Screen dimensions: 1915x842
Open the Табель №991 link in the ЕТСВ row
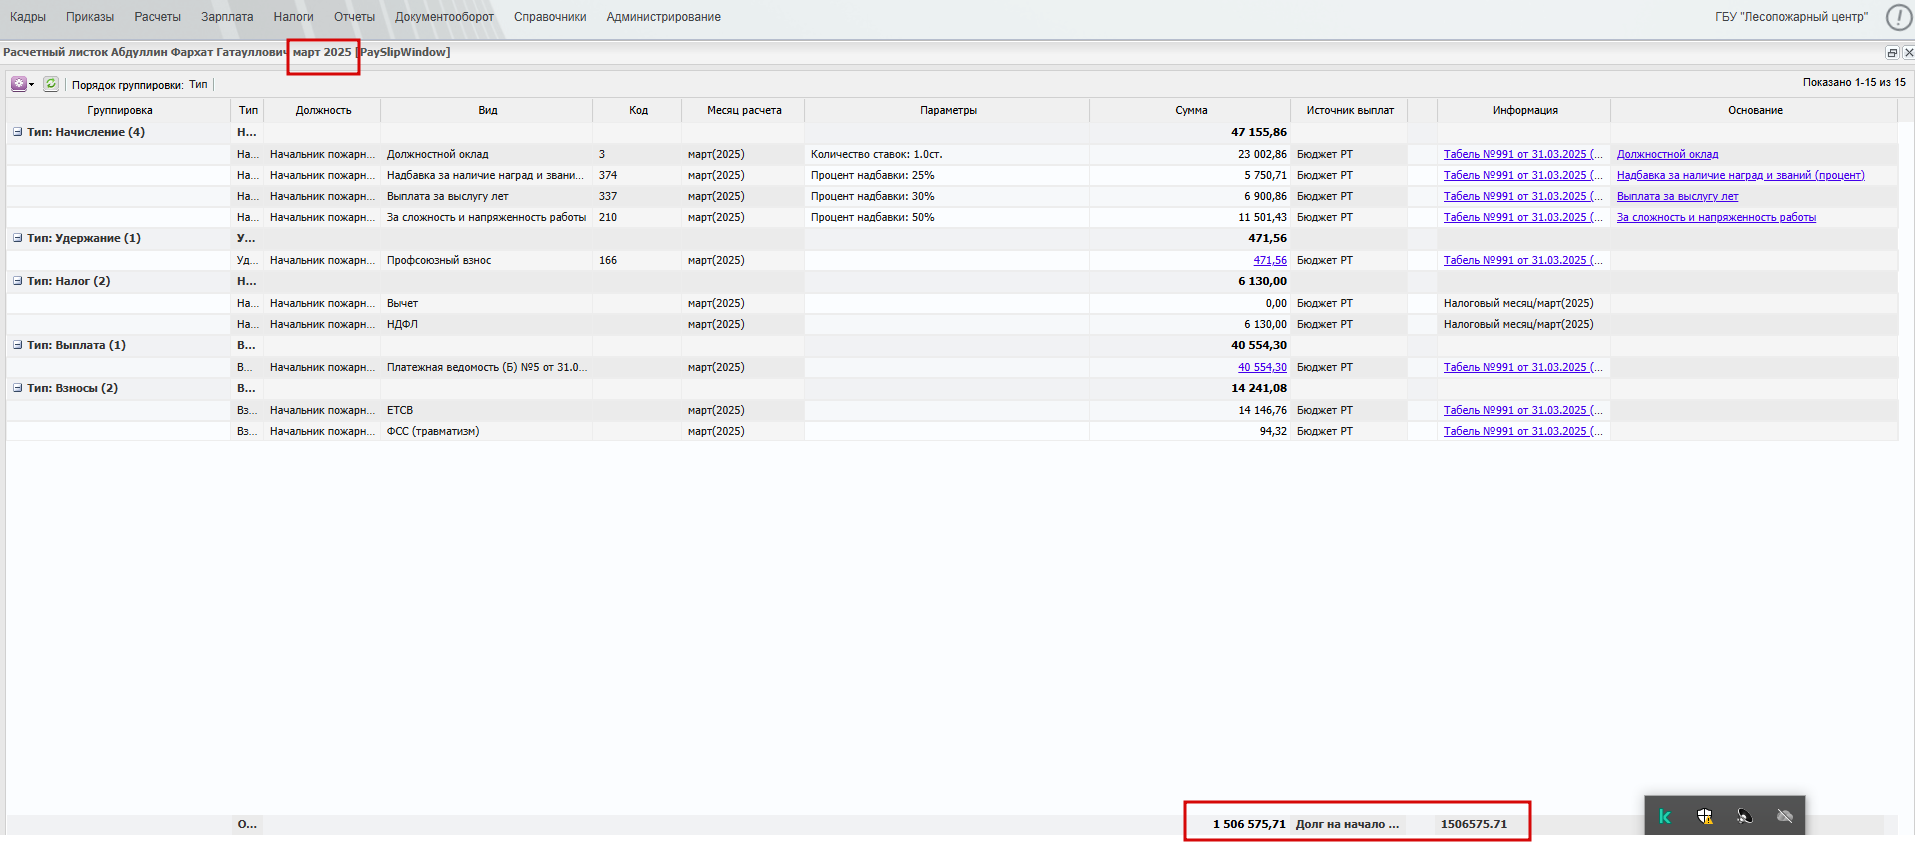pos(1523,410)
